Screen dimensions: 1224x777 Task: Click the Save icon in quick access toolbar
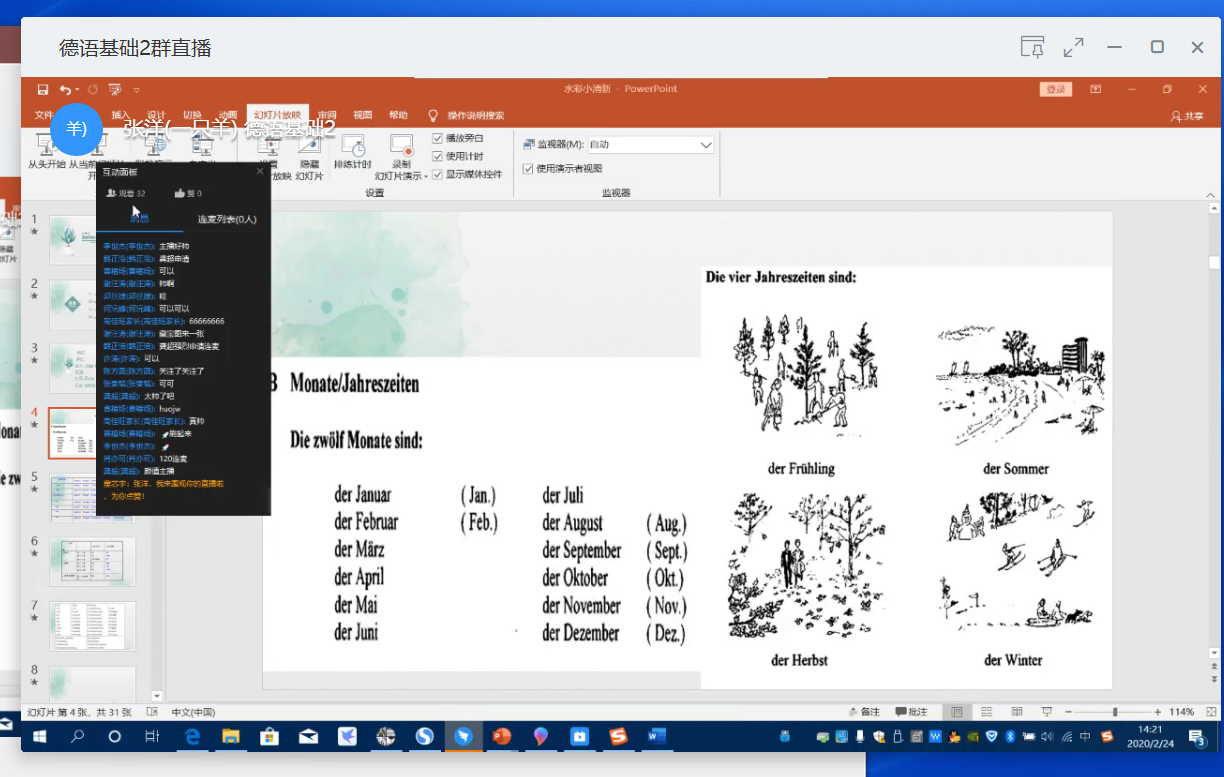[43, 89]
